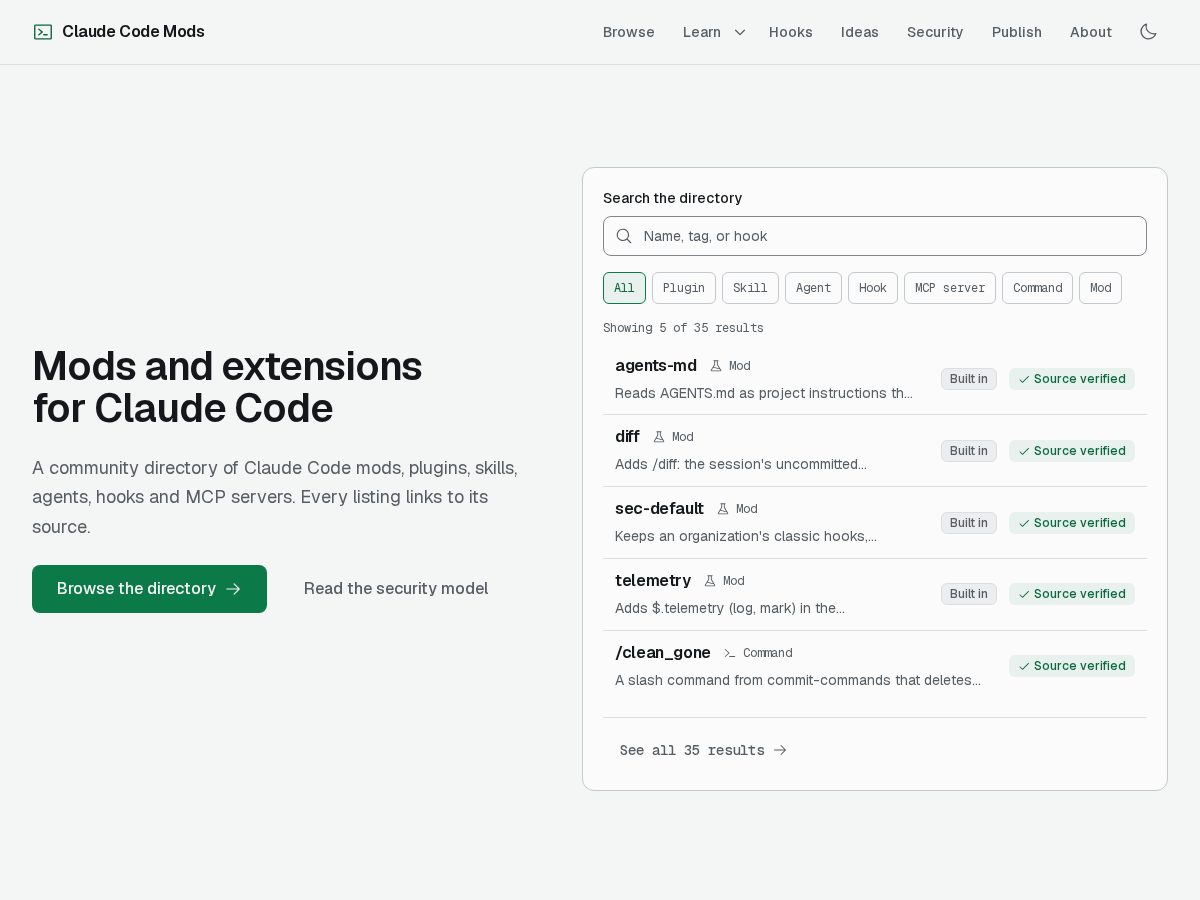Click the Browse the directory button
Screen dimensions: 1200x900
[x=149, y=589]
